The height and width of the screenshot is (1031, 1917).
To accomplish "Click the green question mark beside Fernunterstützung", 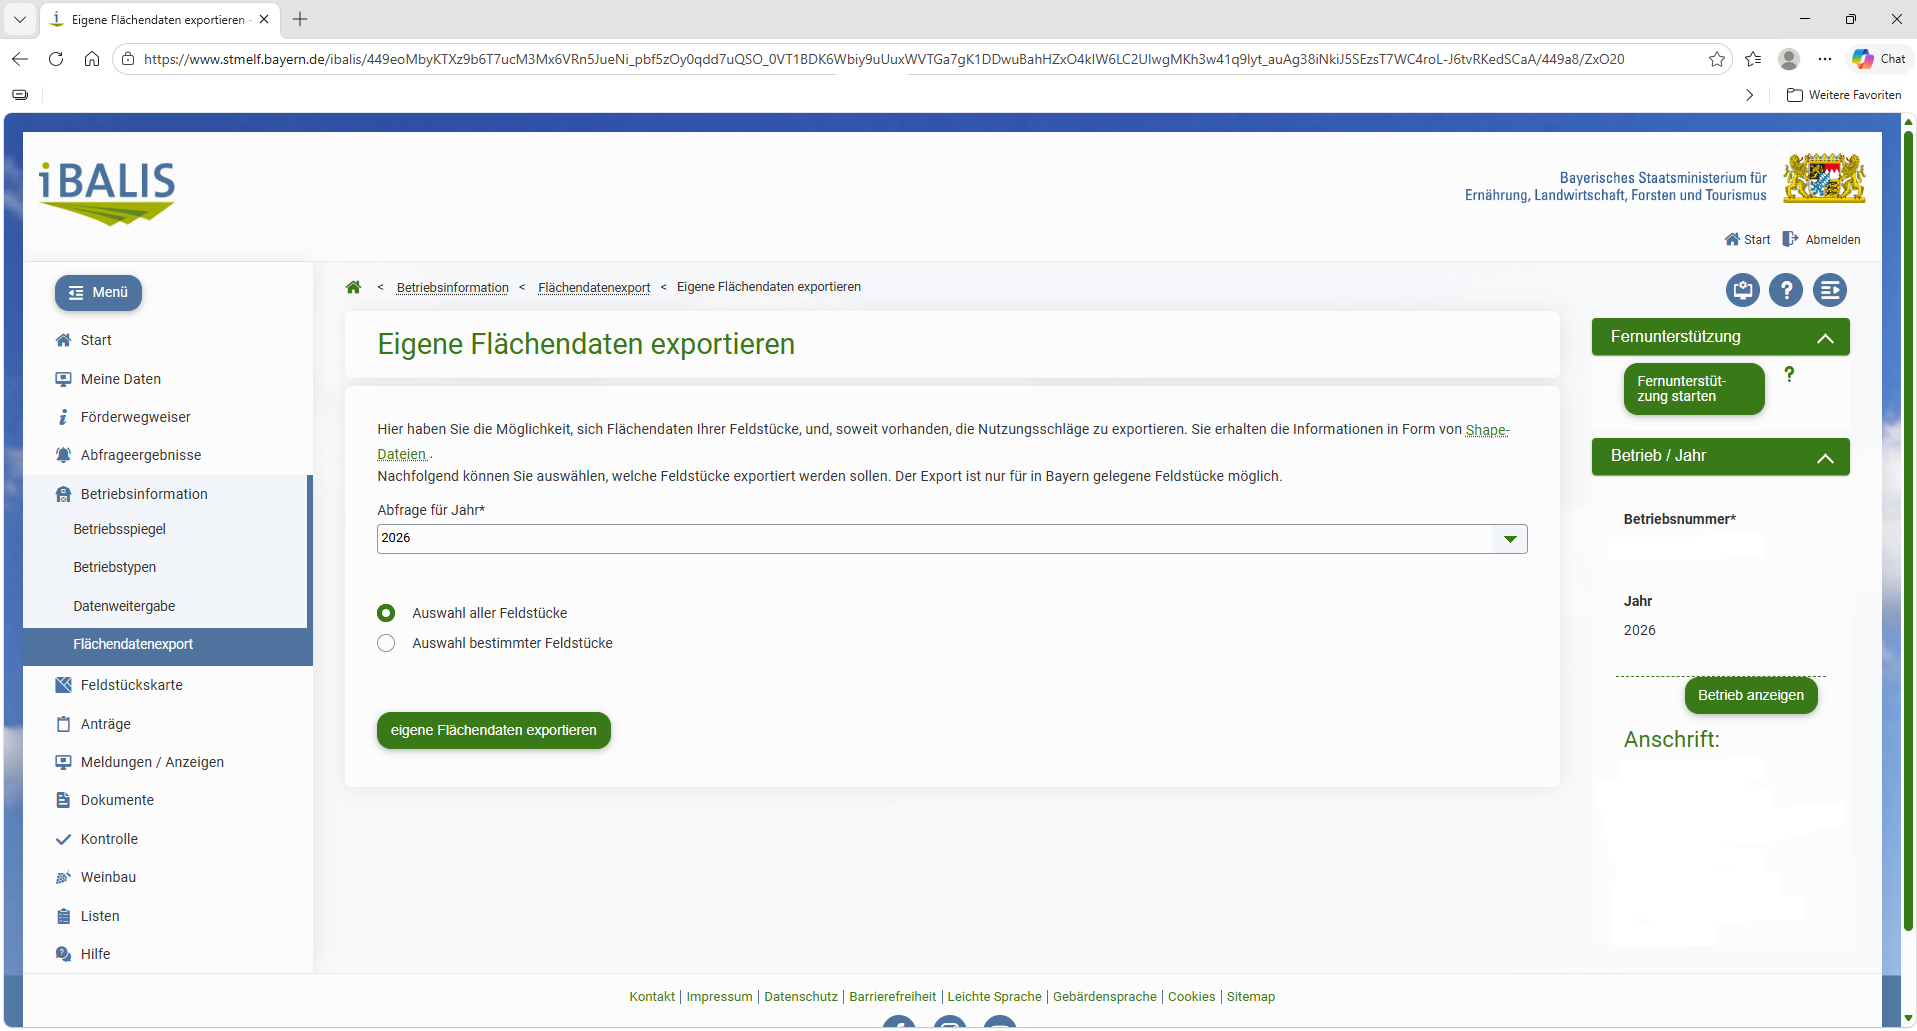I will tap(1789, 374).
